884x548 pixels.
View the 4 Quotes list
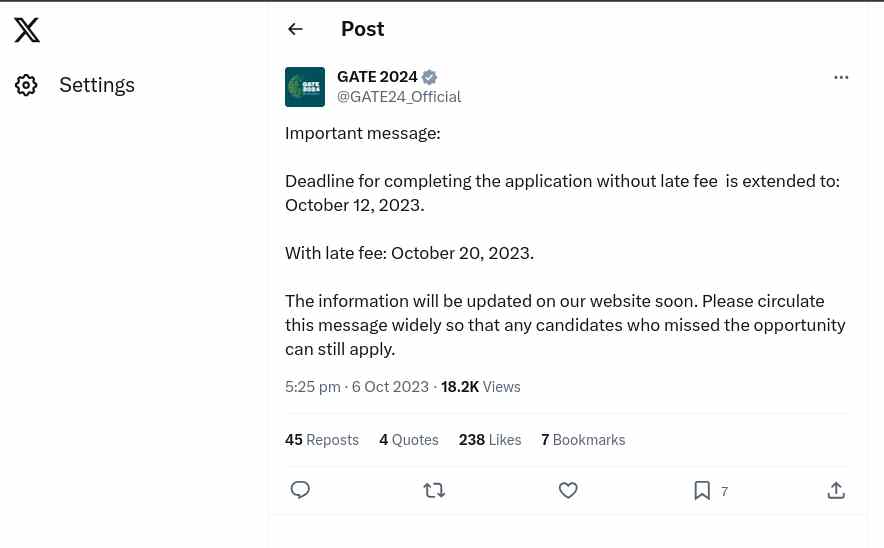[409, 440]
